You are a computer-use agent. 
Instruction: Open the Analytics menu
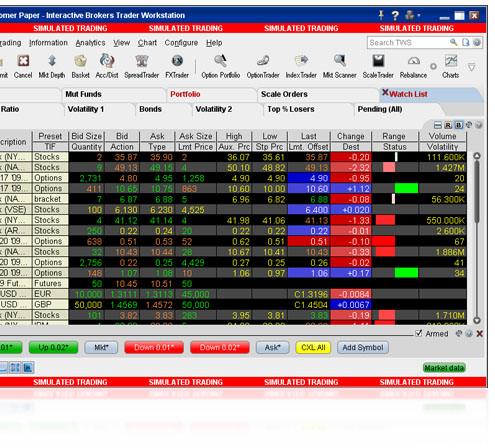coord(90,43)
